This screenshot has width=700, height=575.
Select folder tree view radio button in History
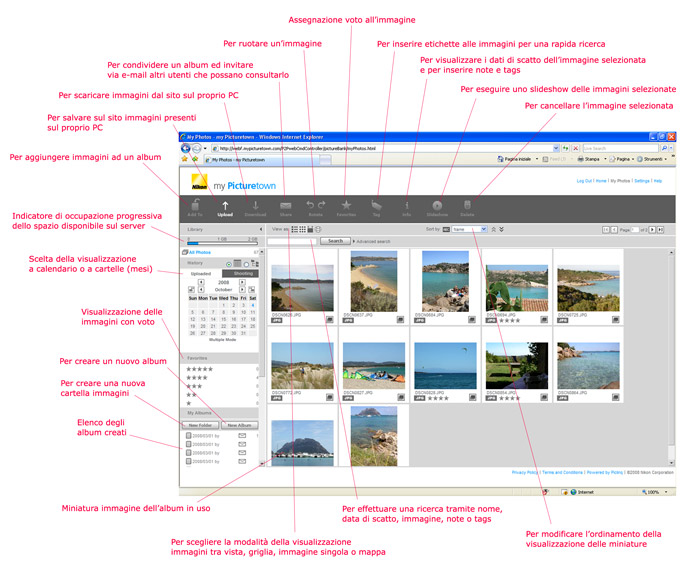coord(246,264)
